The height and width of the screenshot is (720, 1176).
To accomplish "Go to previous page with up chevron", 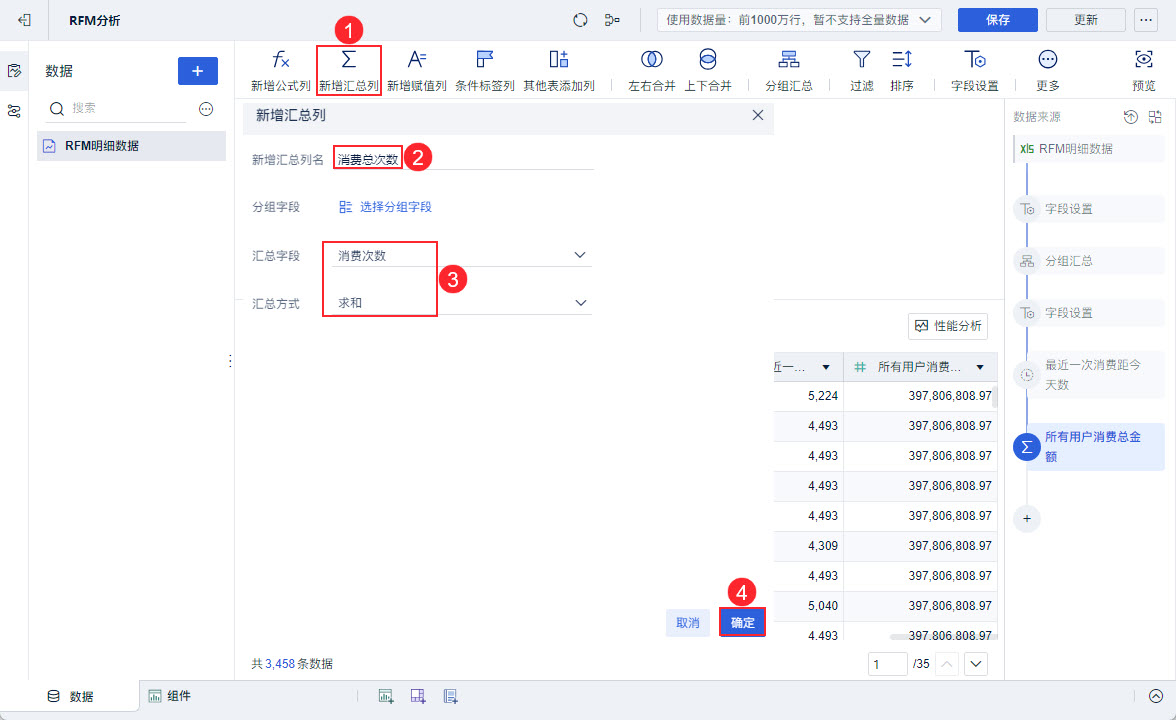I will [x=947, y=664].
